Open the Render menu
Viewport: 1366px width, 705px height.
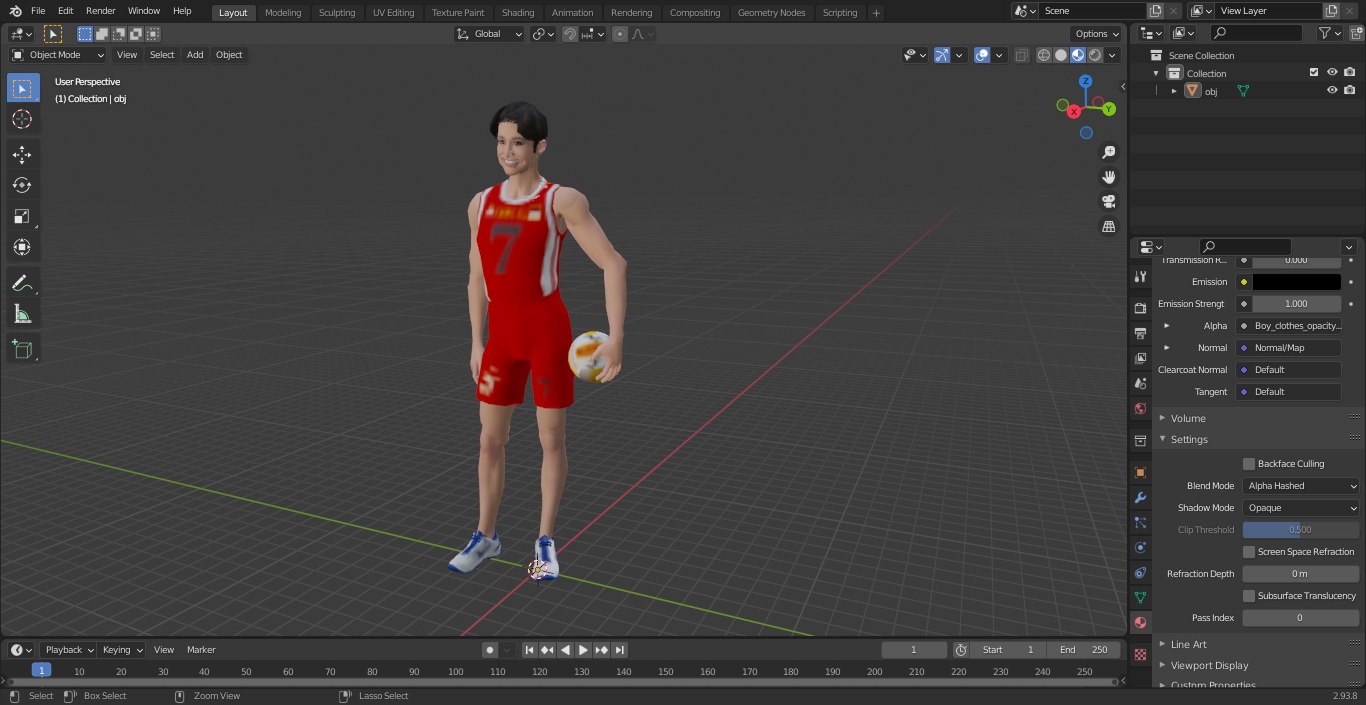point(100,11)
